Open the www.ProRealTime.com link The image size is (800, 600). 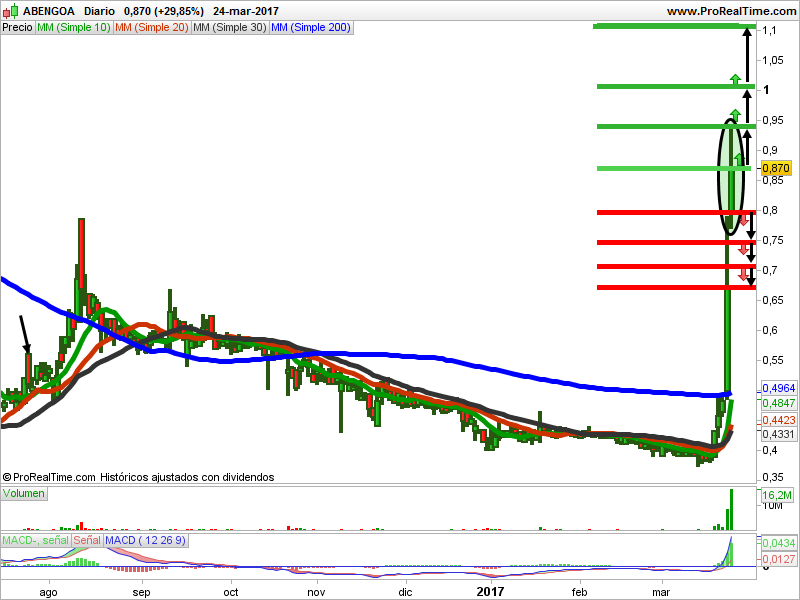[731, 11]
